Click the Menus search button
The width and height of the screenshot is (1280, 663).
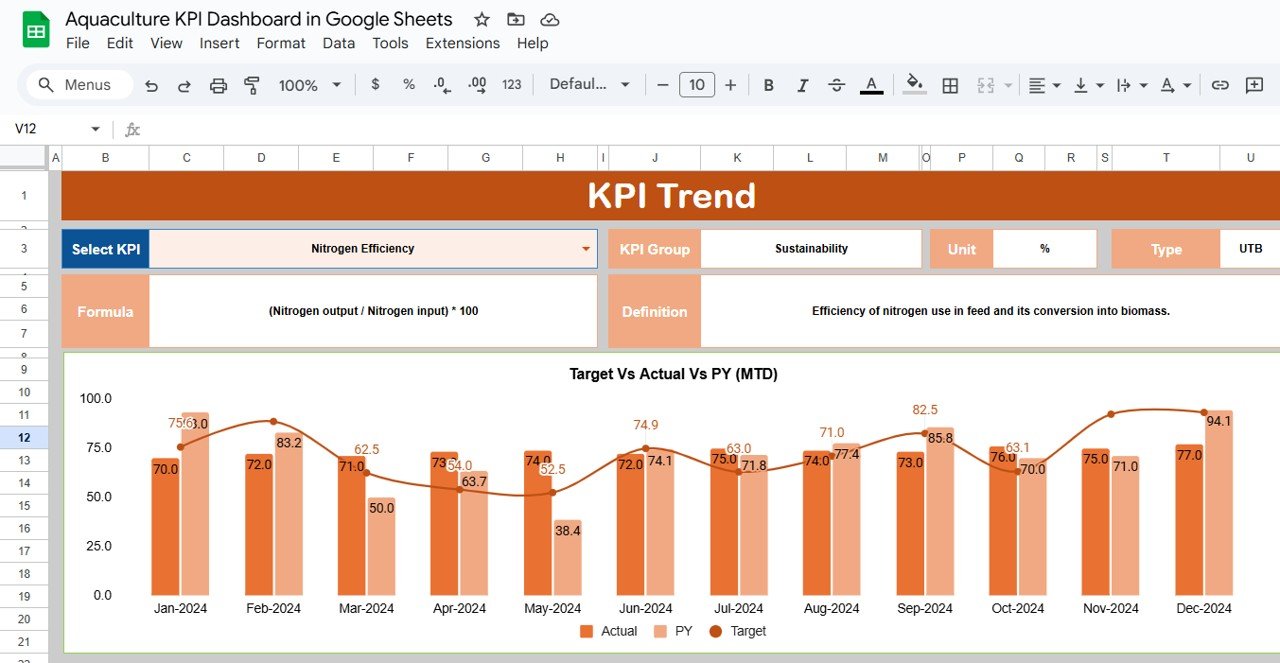(76, 85)
